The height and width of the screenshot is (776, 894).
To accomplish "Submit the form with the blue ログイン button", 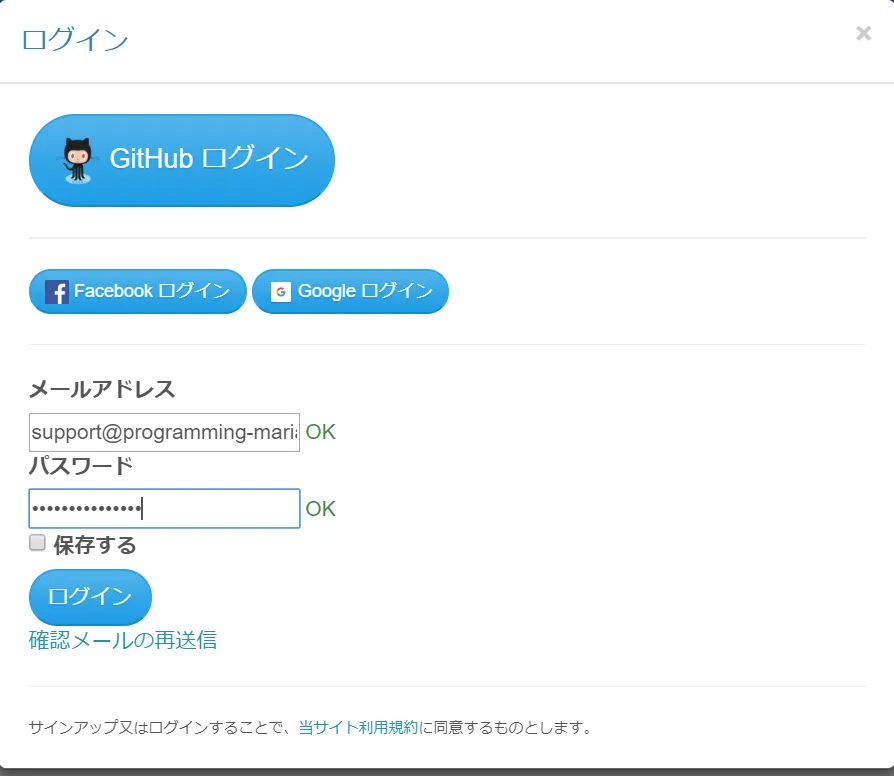I will pyautogui.click(x=90, y=597).
